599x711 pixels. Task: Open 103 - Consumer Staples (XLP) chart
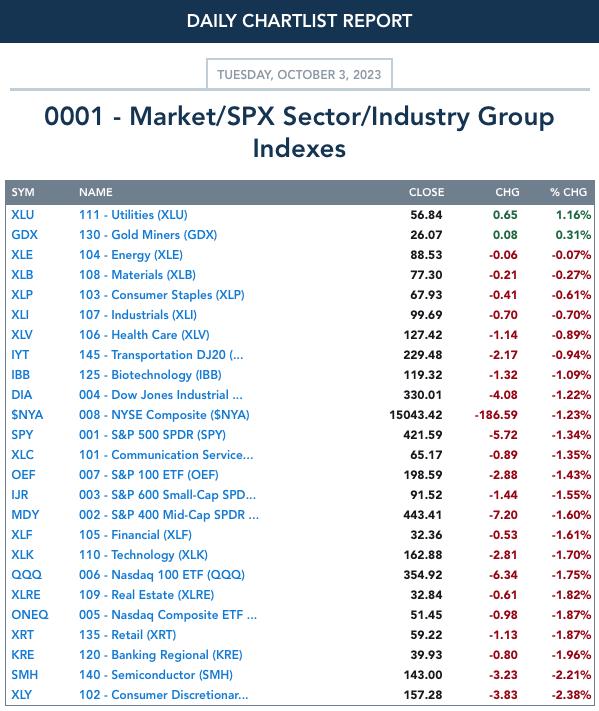point(161,295)
